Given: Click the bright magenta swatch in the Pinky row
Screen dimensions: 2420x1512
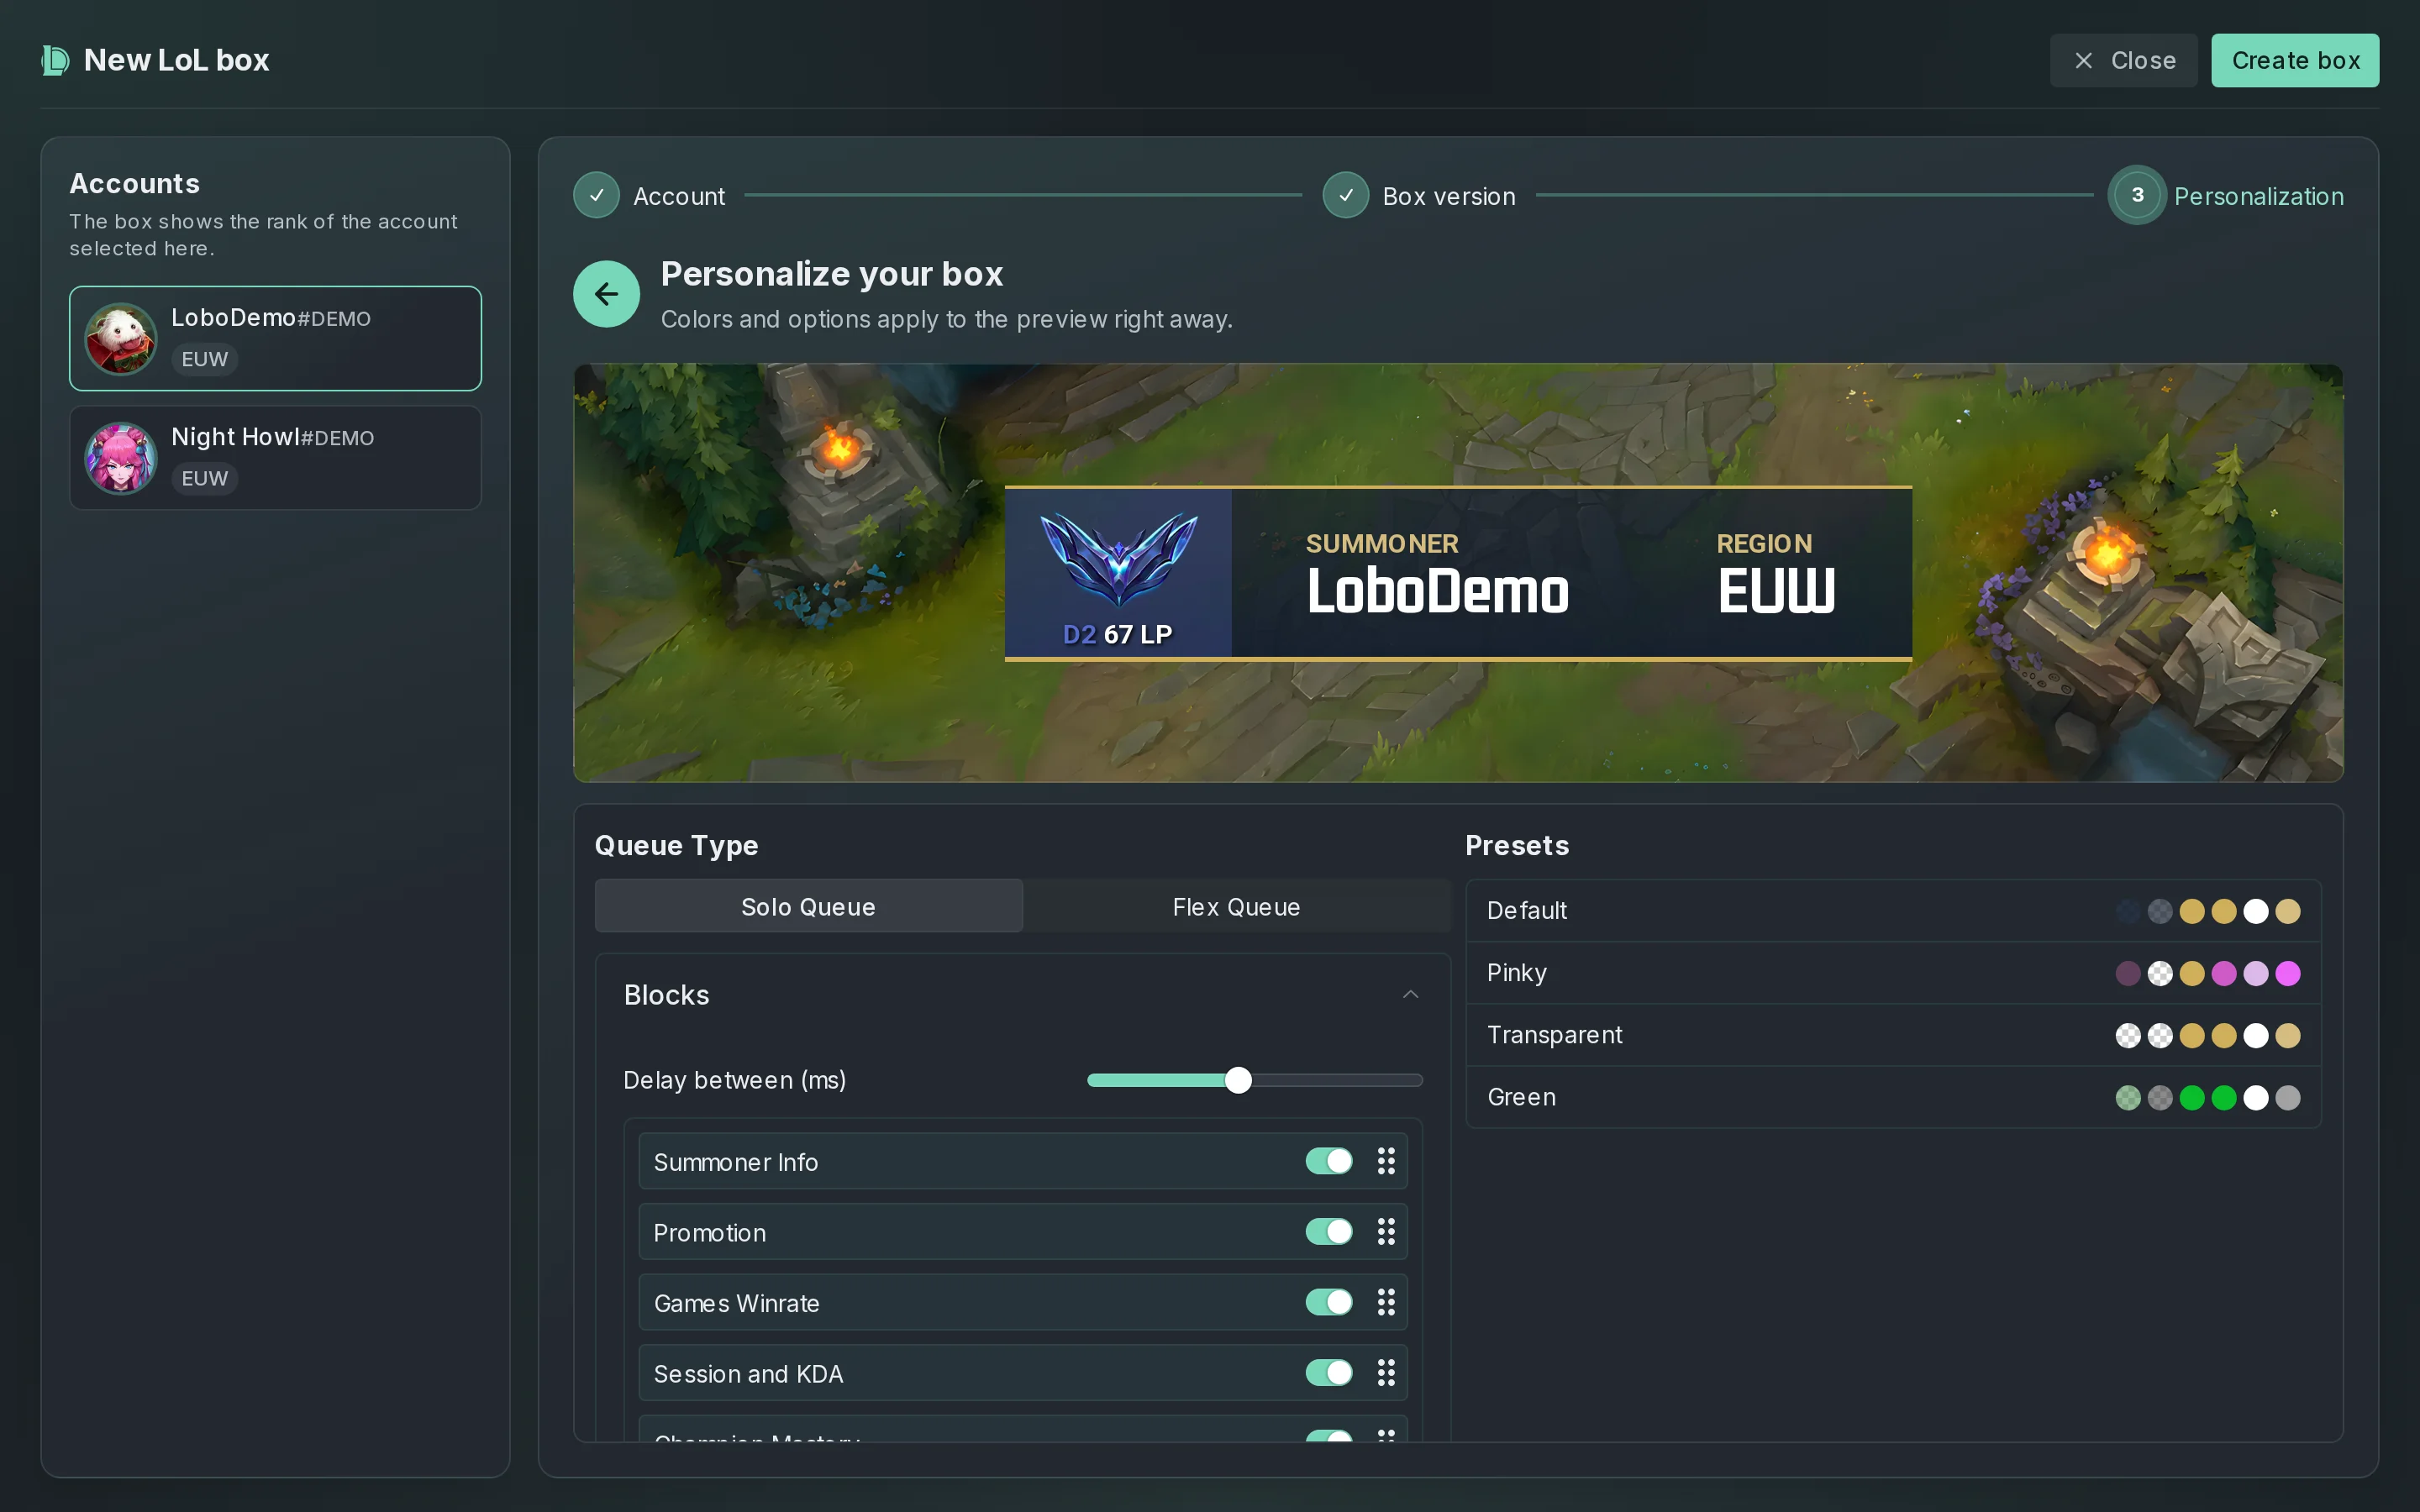Looking at the screenshot, I should coord(2288,974).
